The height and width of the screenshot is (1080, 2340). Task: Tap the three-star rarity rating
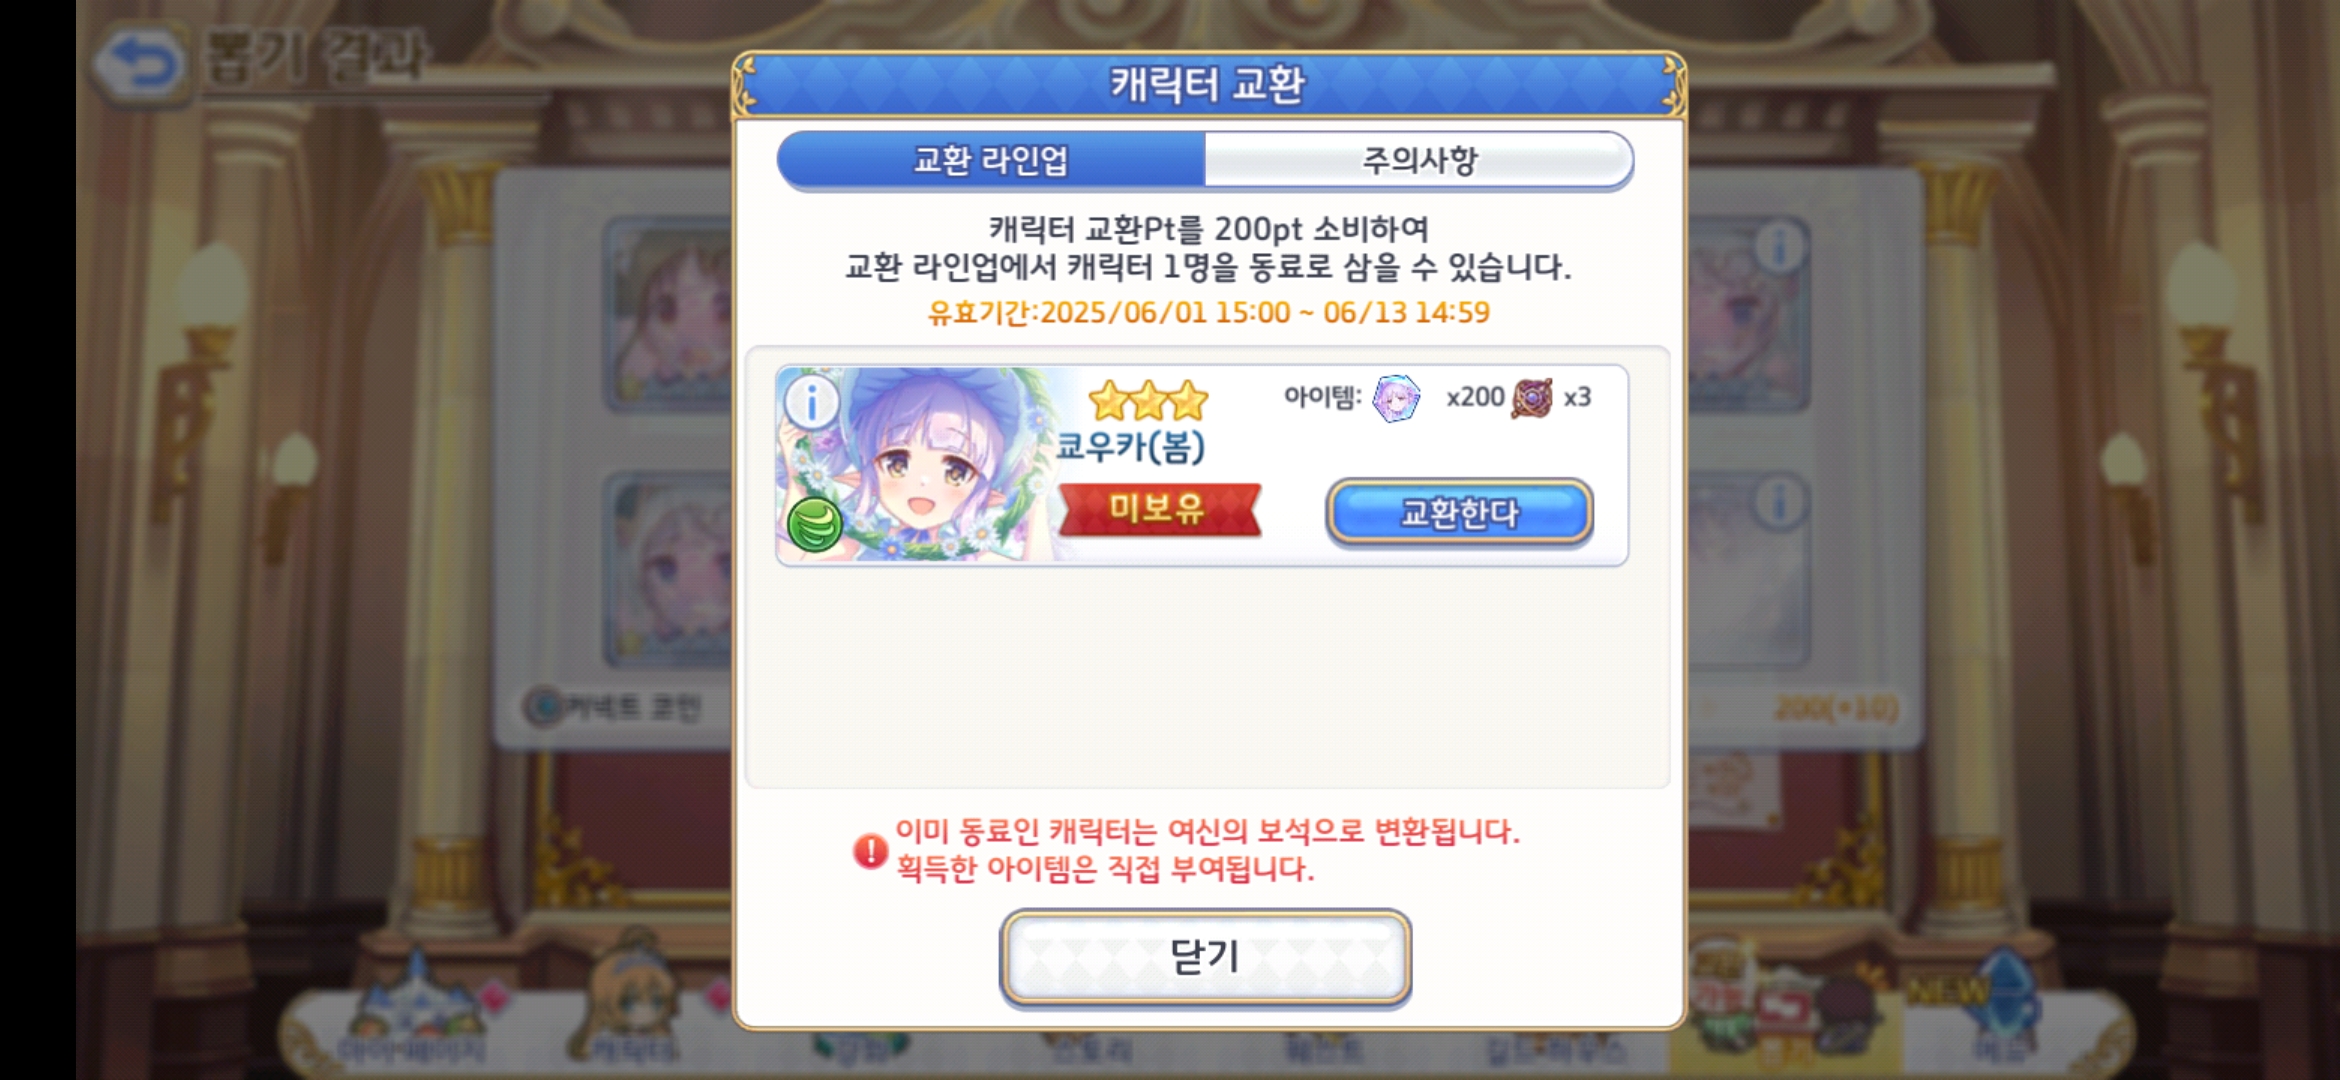[x=1148, y=401]
